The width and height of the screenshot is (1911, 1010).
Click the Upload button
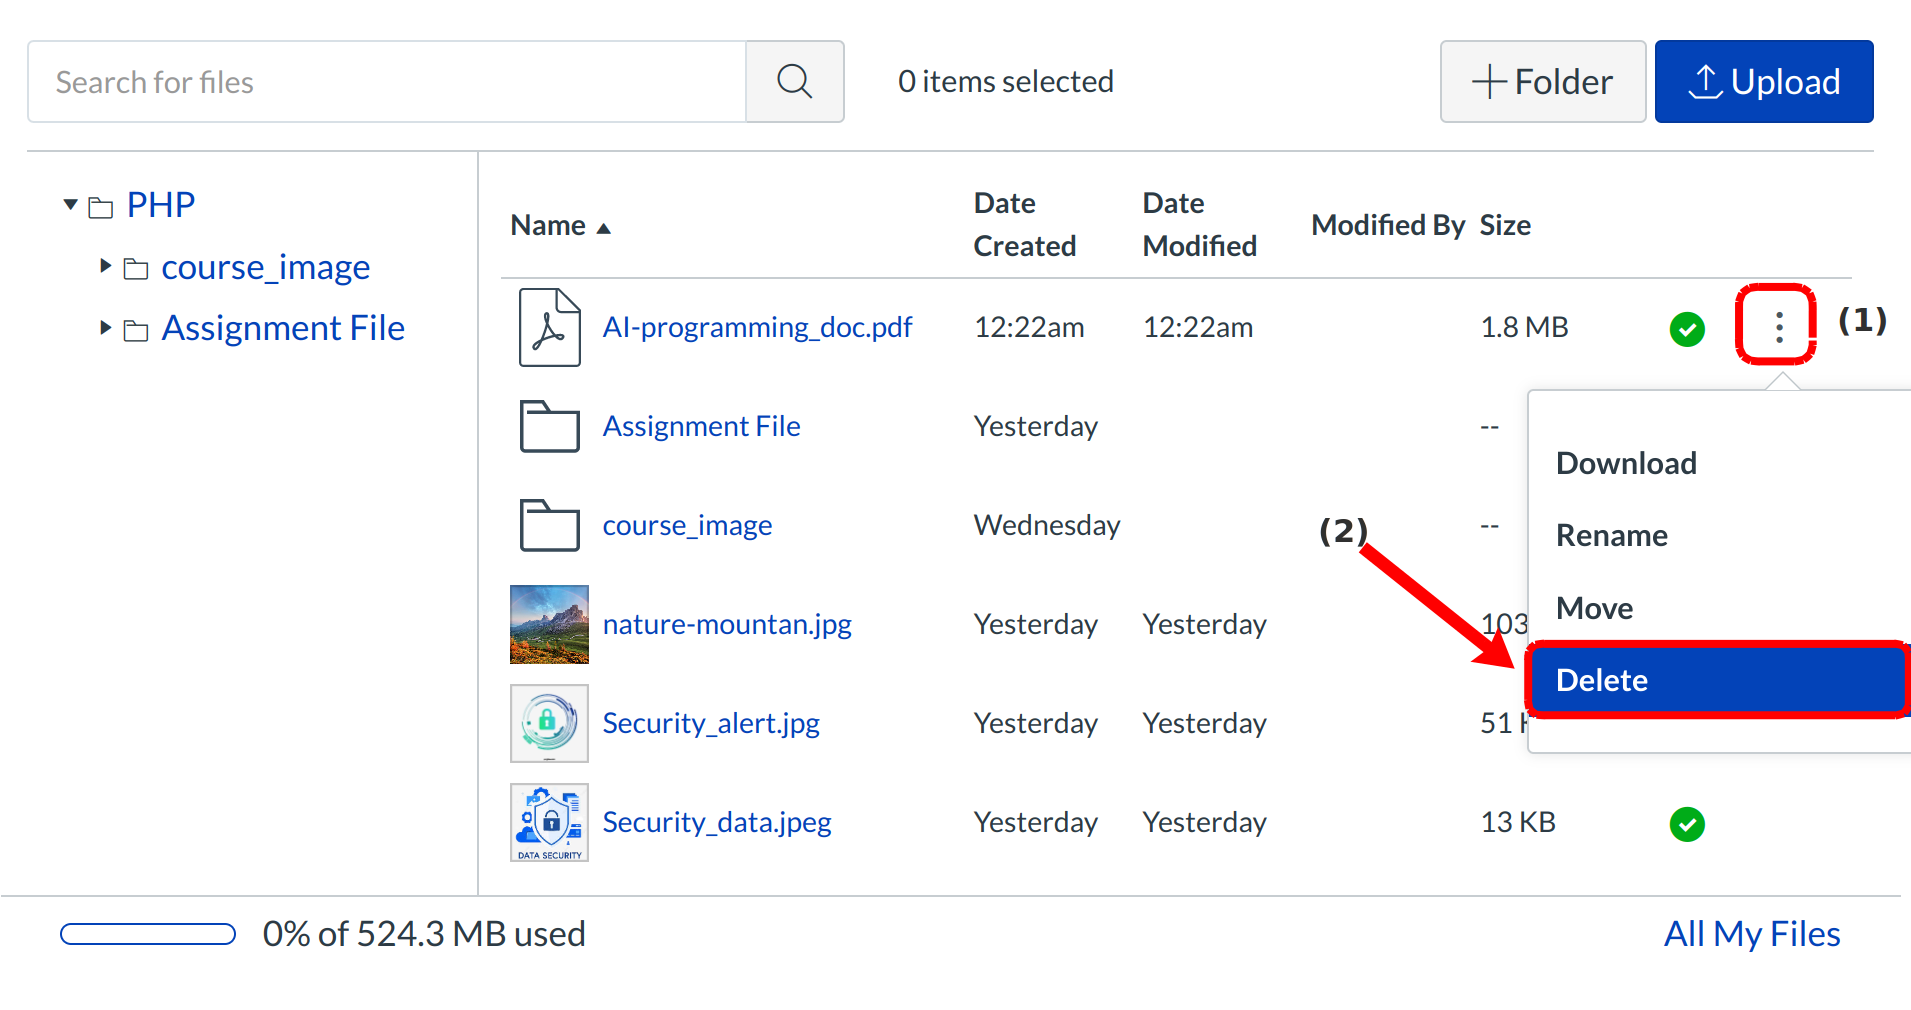[1763, 82]
